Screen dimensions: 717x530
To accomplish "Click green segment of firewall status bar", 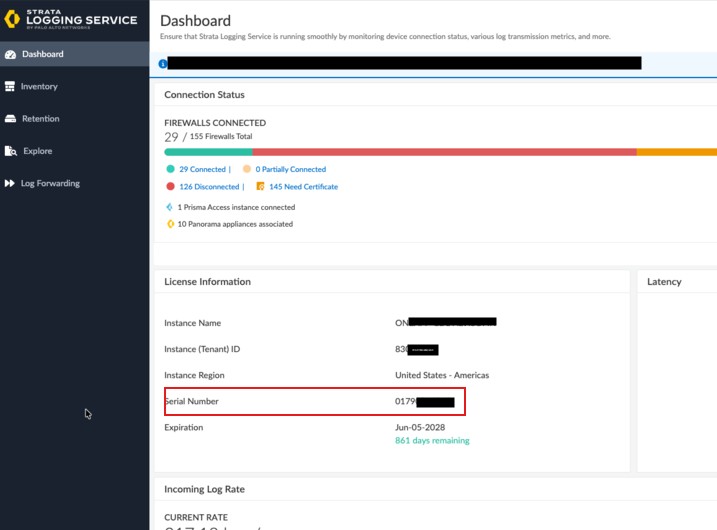I will (x=209, y=152).
